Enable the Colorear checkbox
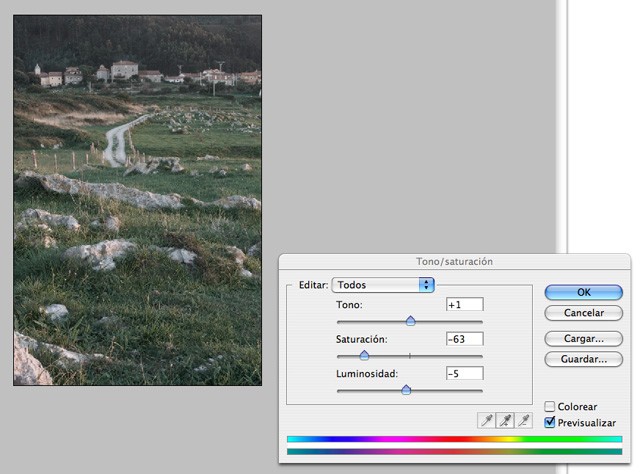The image size is (640, 474). pyautogui.click(x=550, y=407)
